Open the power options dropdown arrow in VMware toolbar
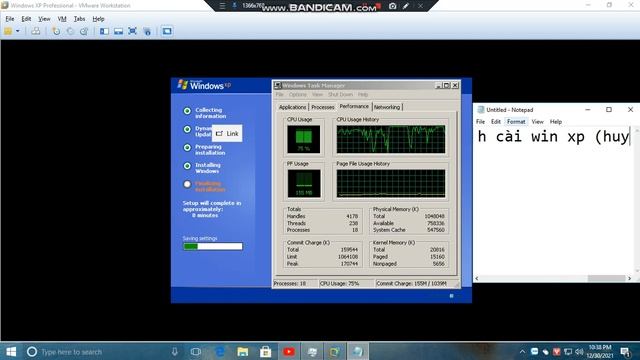 point(18,31)
